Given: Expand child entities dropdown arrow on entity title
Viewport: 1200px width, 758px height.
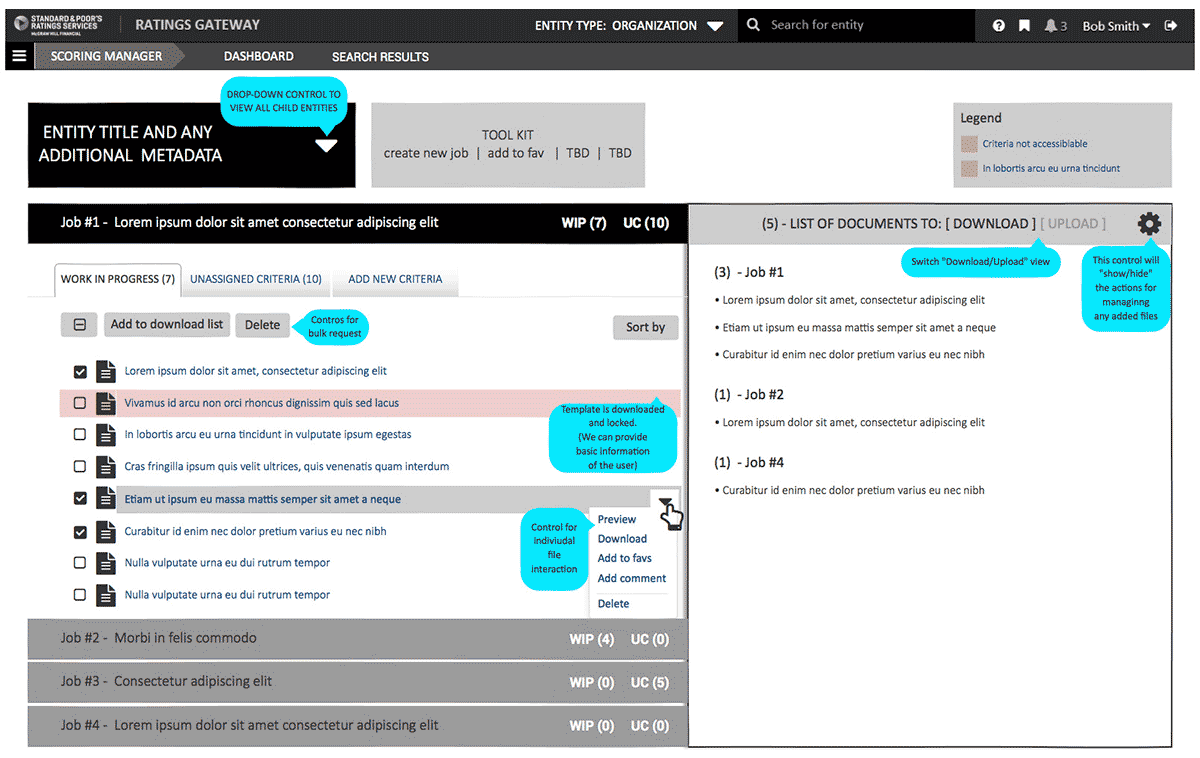Looking at the screenshot, I should [326, 146].
